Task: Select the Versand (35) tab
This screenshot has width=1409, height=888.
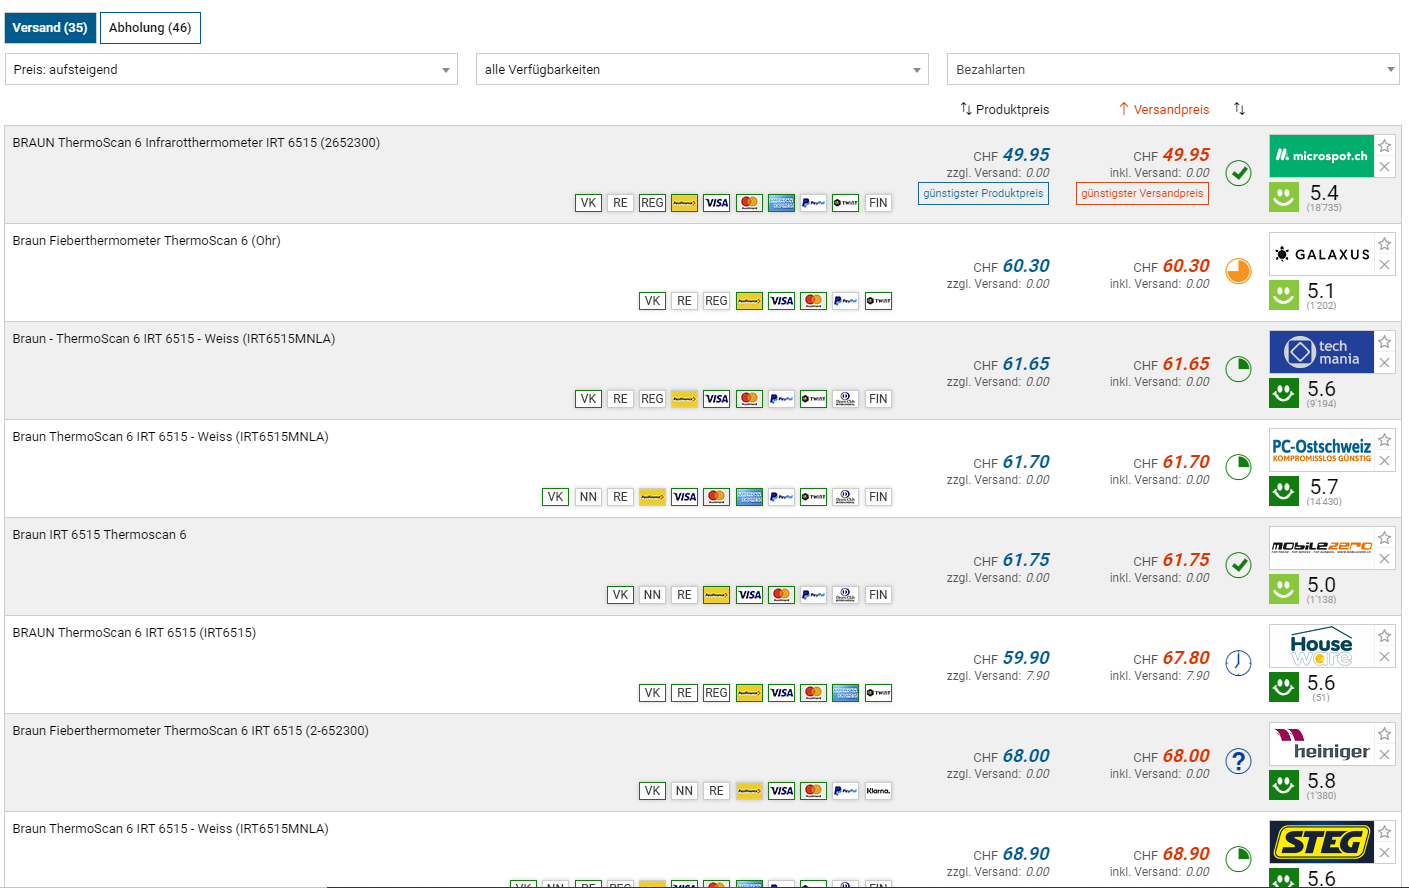Action: pyautogui.click(x=50, y=28)
